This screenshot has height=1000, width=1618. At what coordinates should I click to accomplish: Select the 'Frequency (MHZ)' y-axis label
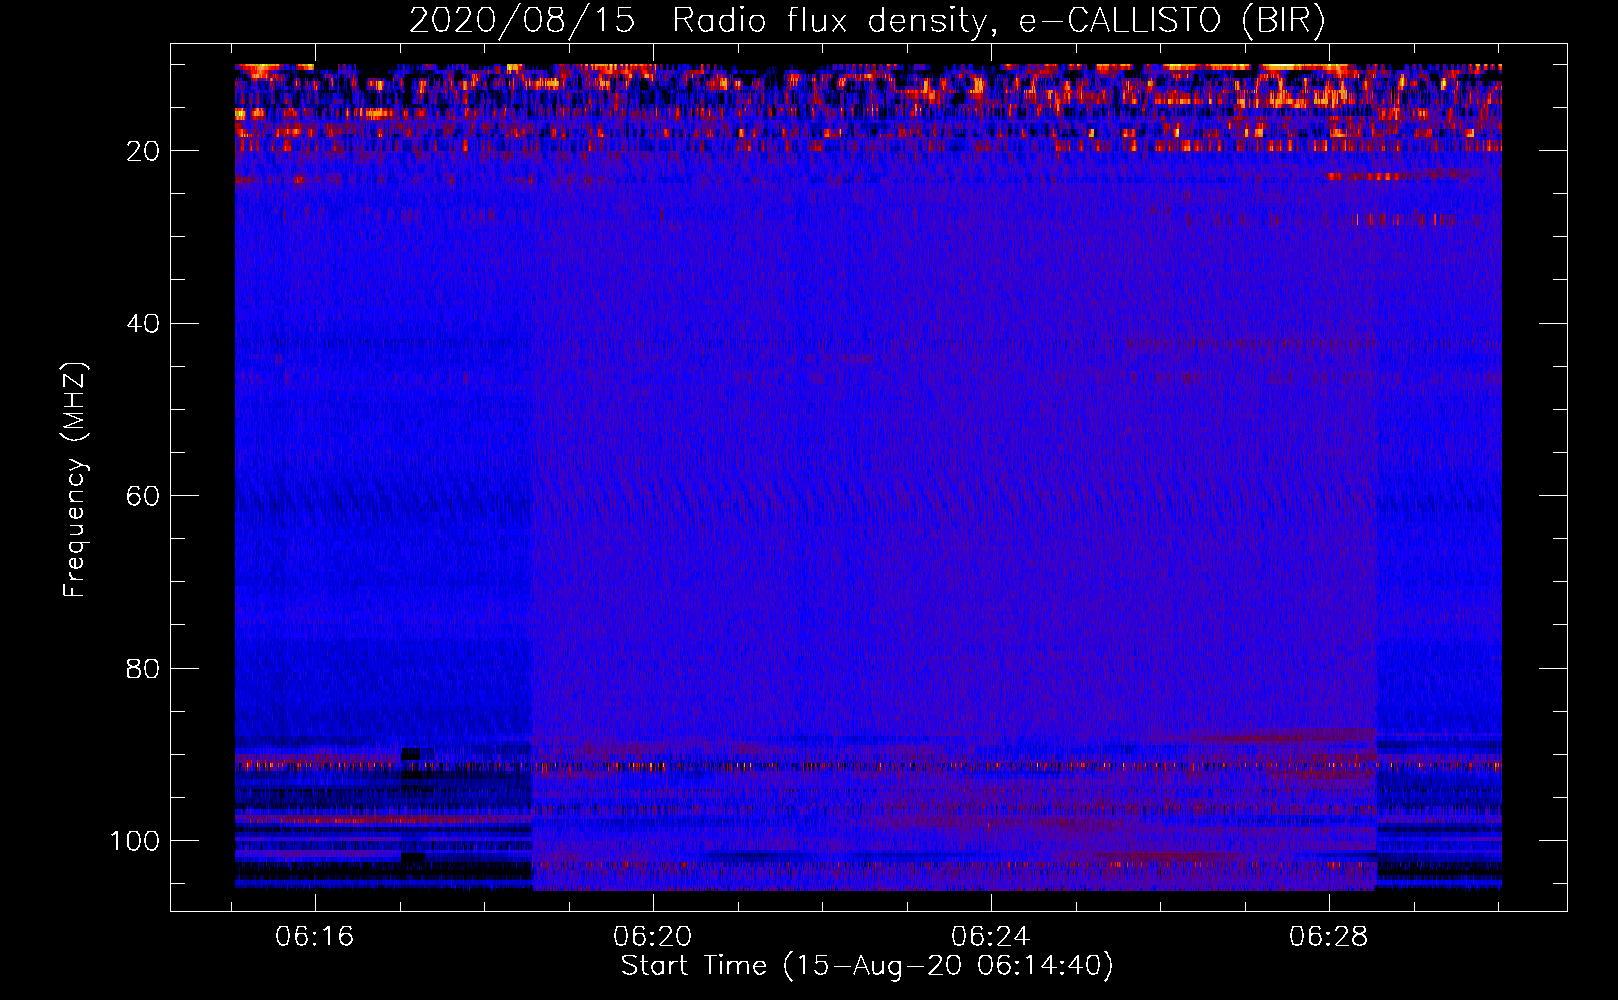click(x=75, y=479)
